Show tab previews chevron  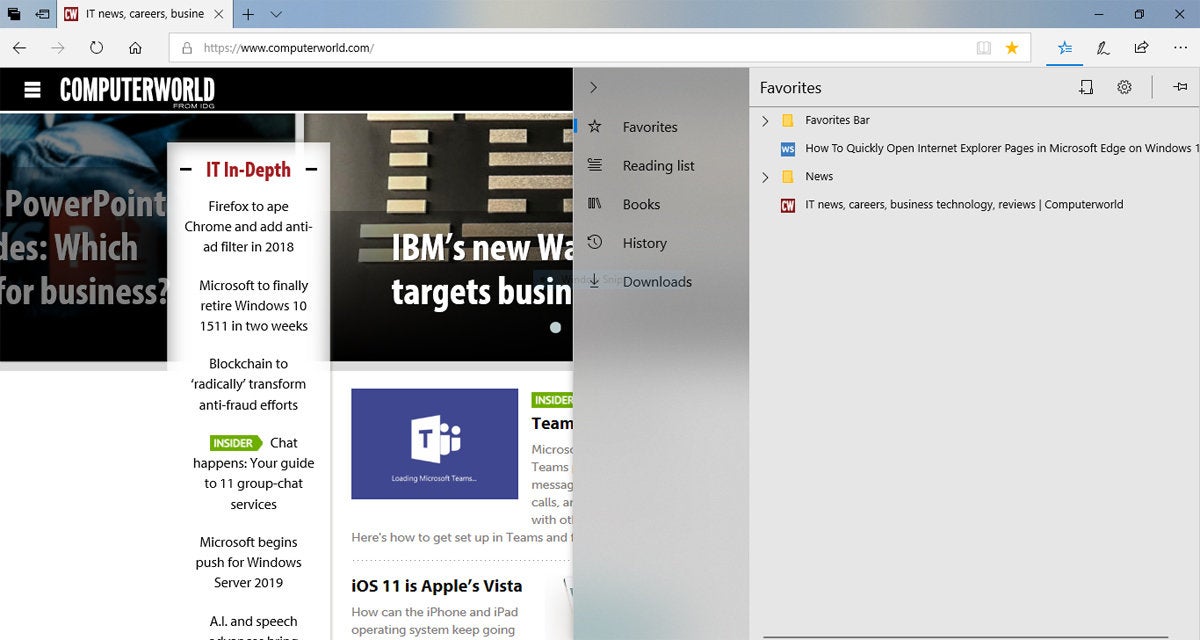[277, 14]
